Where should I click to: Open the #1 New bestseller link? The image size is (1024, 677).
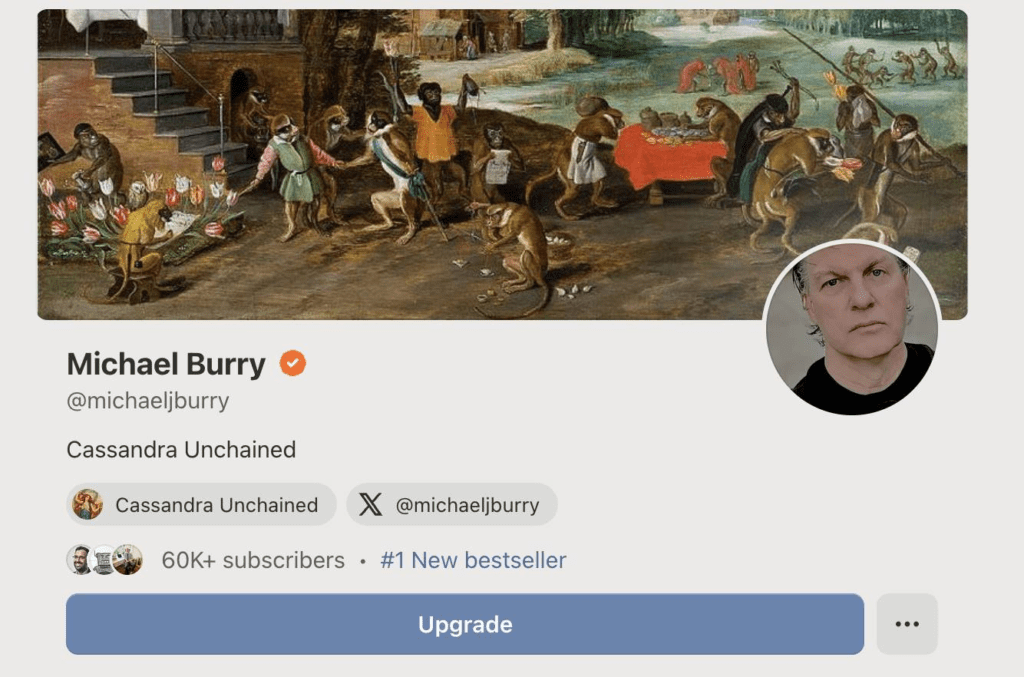coord(473,560)
